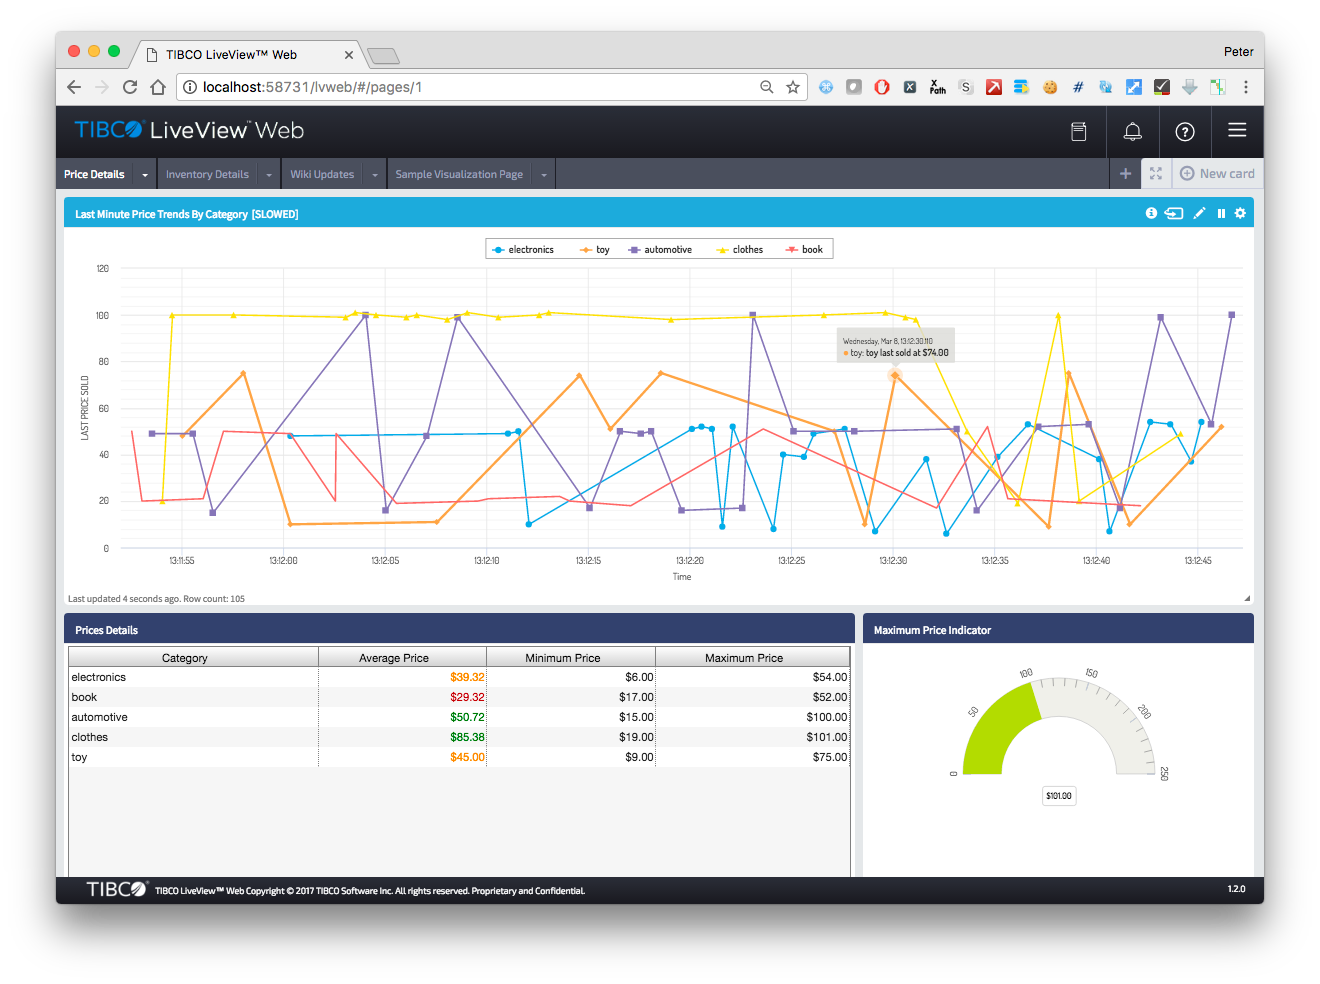Select the automotive row in the table
1320x984 pixels.
(459, 717)
